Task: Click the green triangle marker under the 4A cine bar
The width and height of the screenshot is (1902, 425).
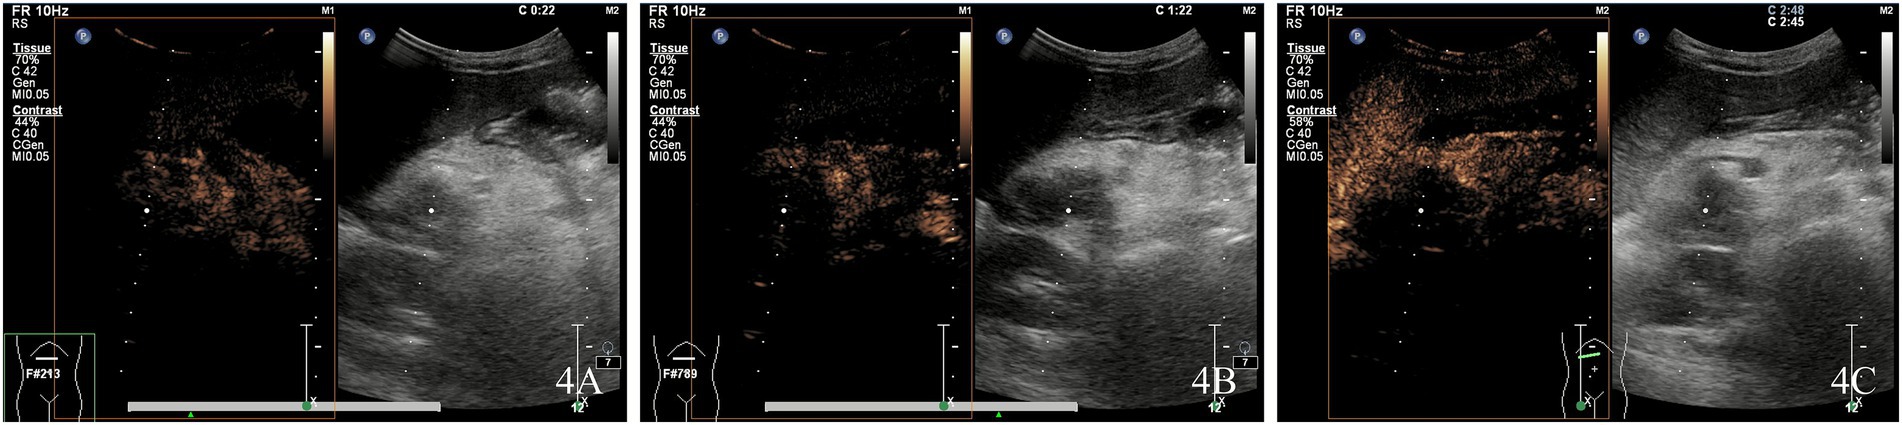Action: pyautogui.click(x=191, y=414)
